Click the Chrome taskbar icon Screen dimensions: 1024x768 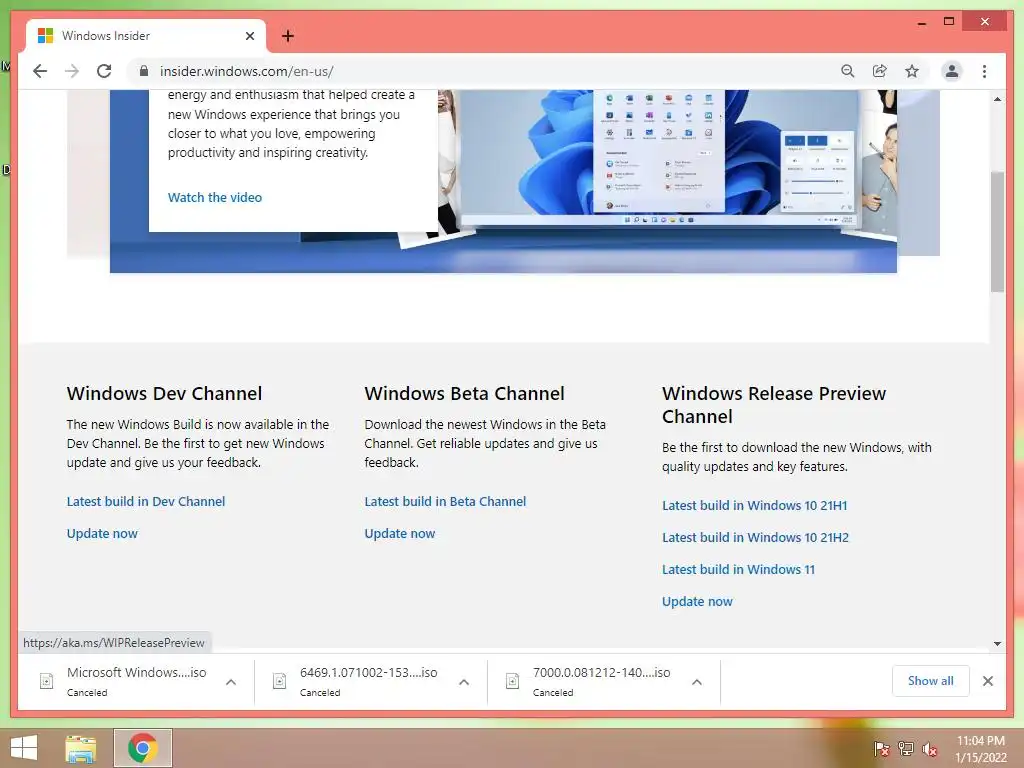point(143,748)
